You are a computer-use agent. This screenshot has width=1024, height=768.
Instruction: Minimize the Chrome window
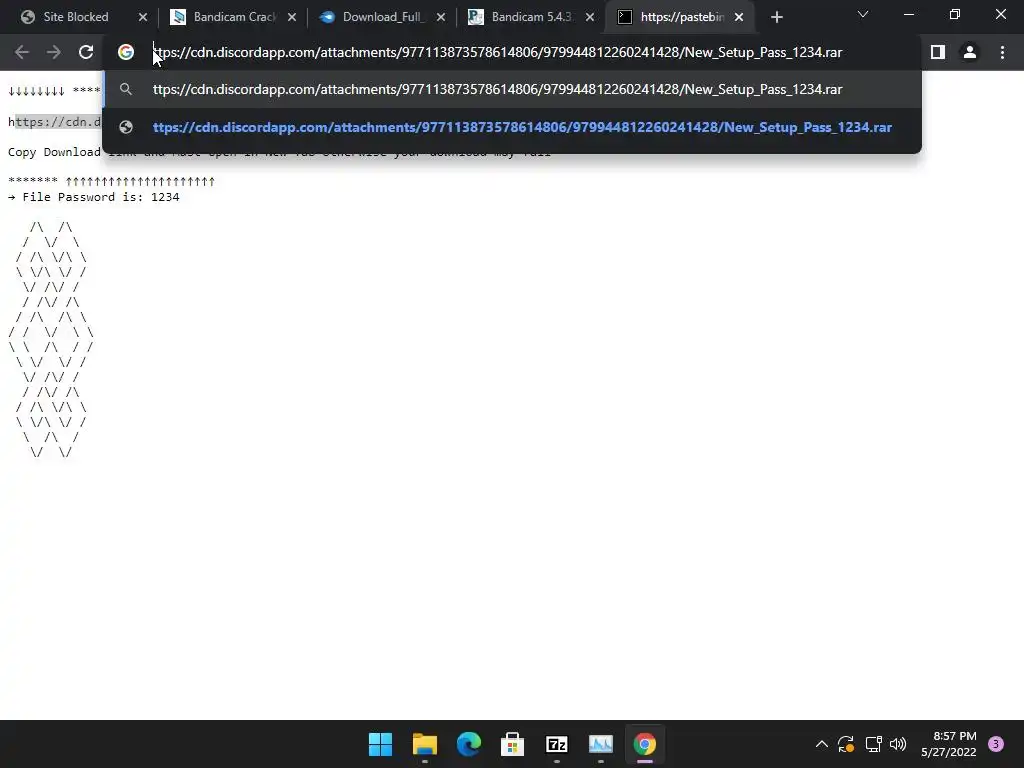pos(908,14)
